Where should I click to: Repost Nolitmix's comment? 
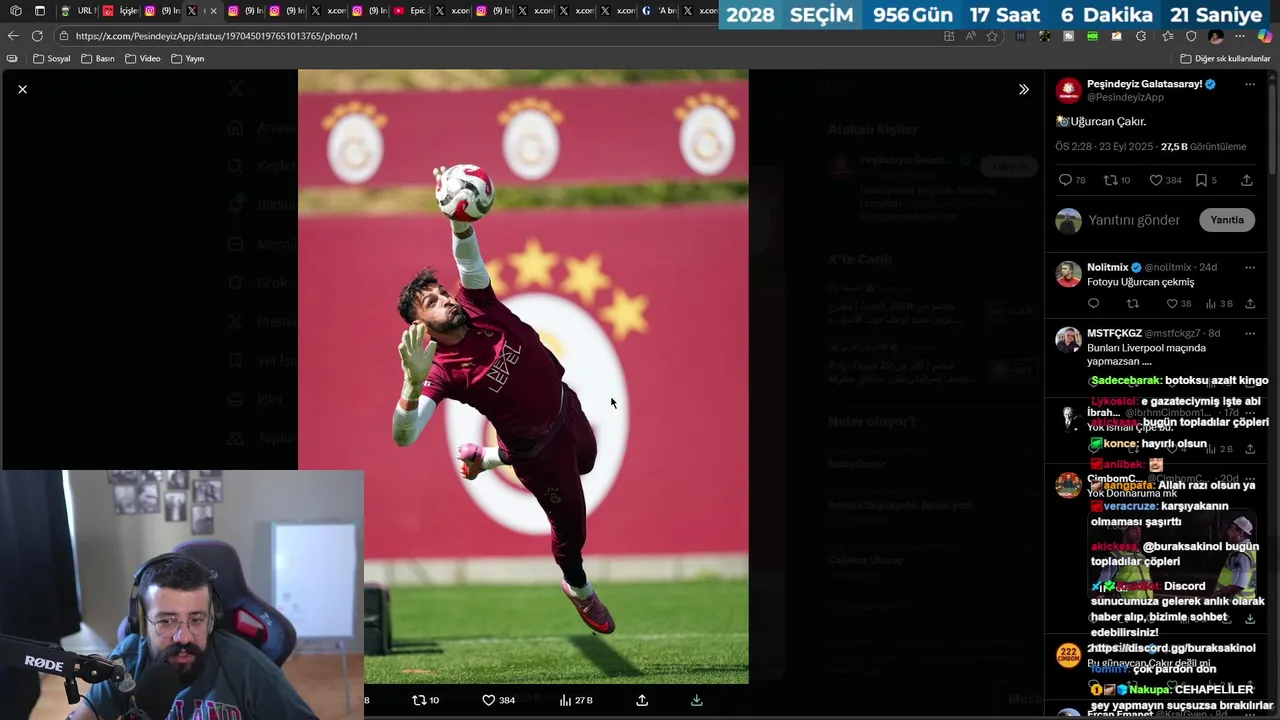pyautogui.click(x=1132, y=304)
